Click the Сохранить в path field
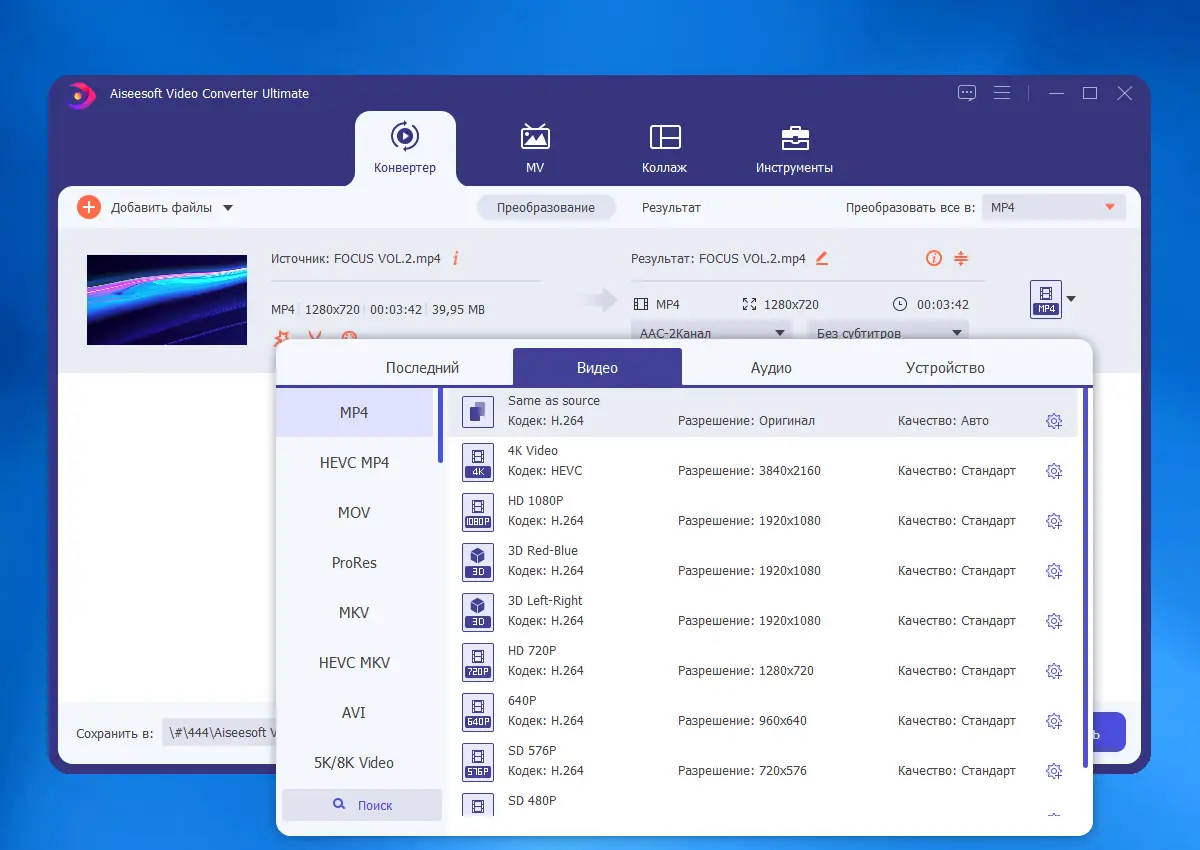Screen dimensions: 1200x850 (x=219, y=733)
